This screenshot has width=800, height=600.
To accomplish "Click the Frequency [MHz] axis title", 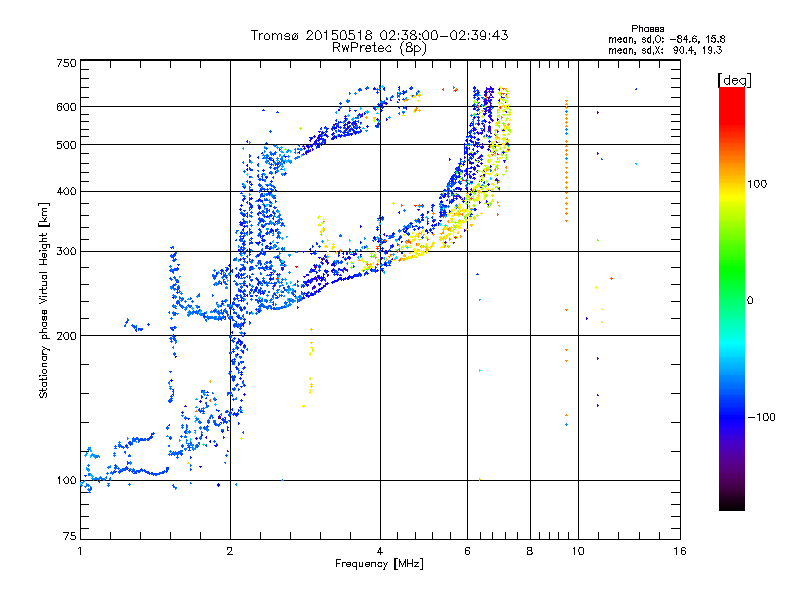I will [x=379, y=564].
